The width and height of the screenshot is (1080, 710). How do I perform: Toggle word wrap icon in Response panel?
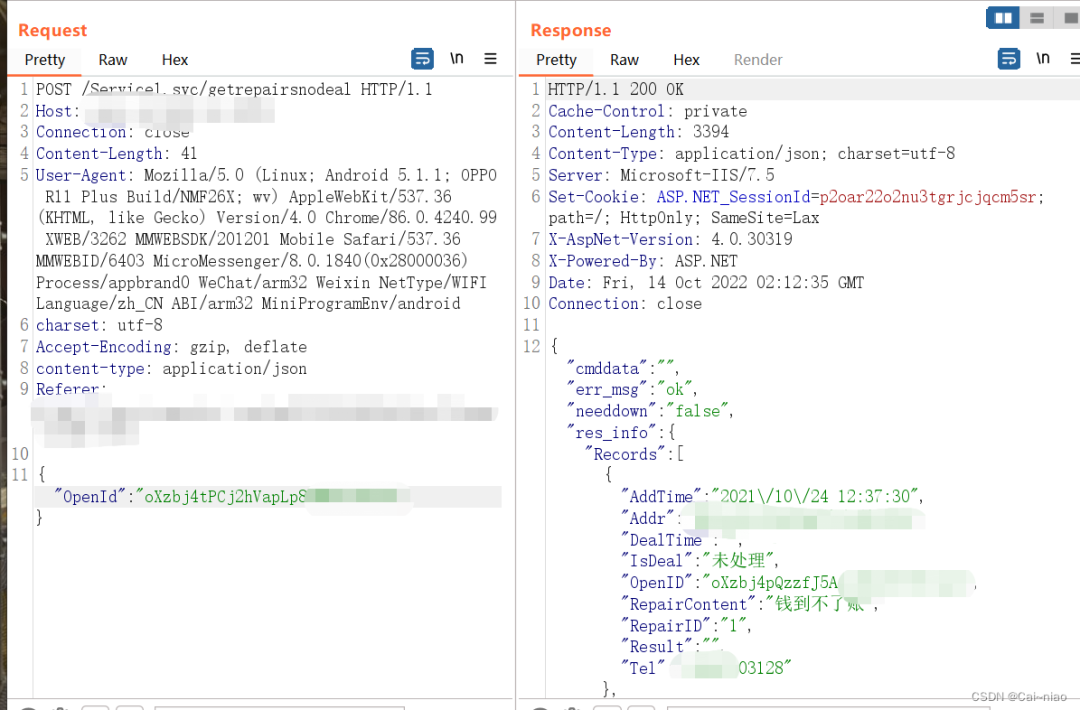pos(1009,59)
